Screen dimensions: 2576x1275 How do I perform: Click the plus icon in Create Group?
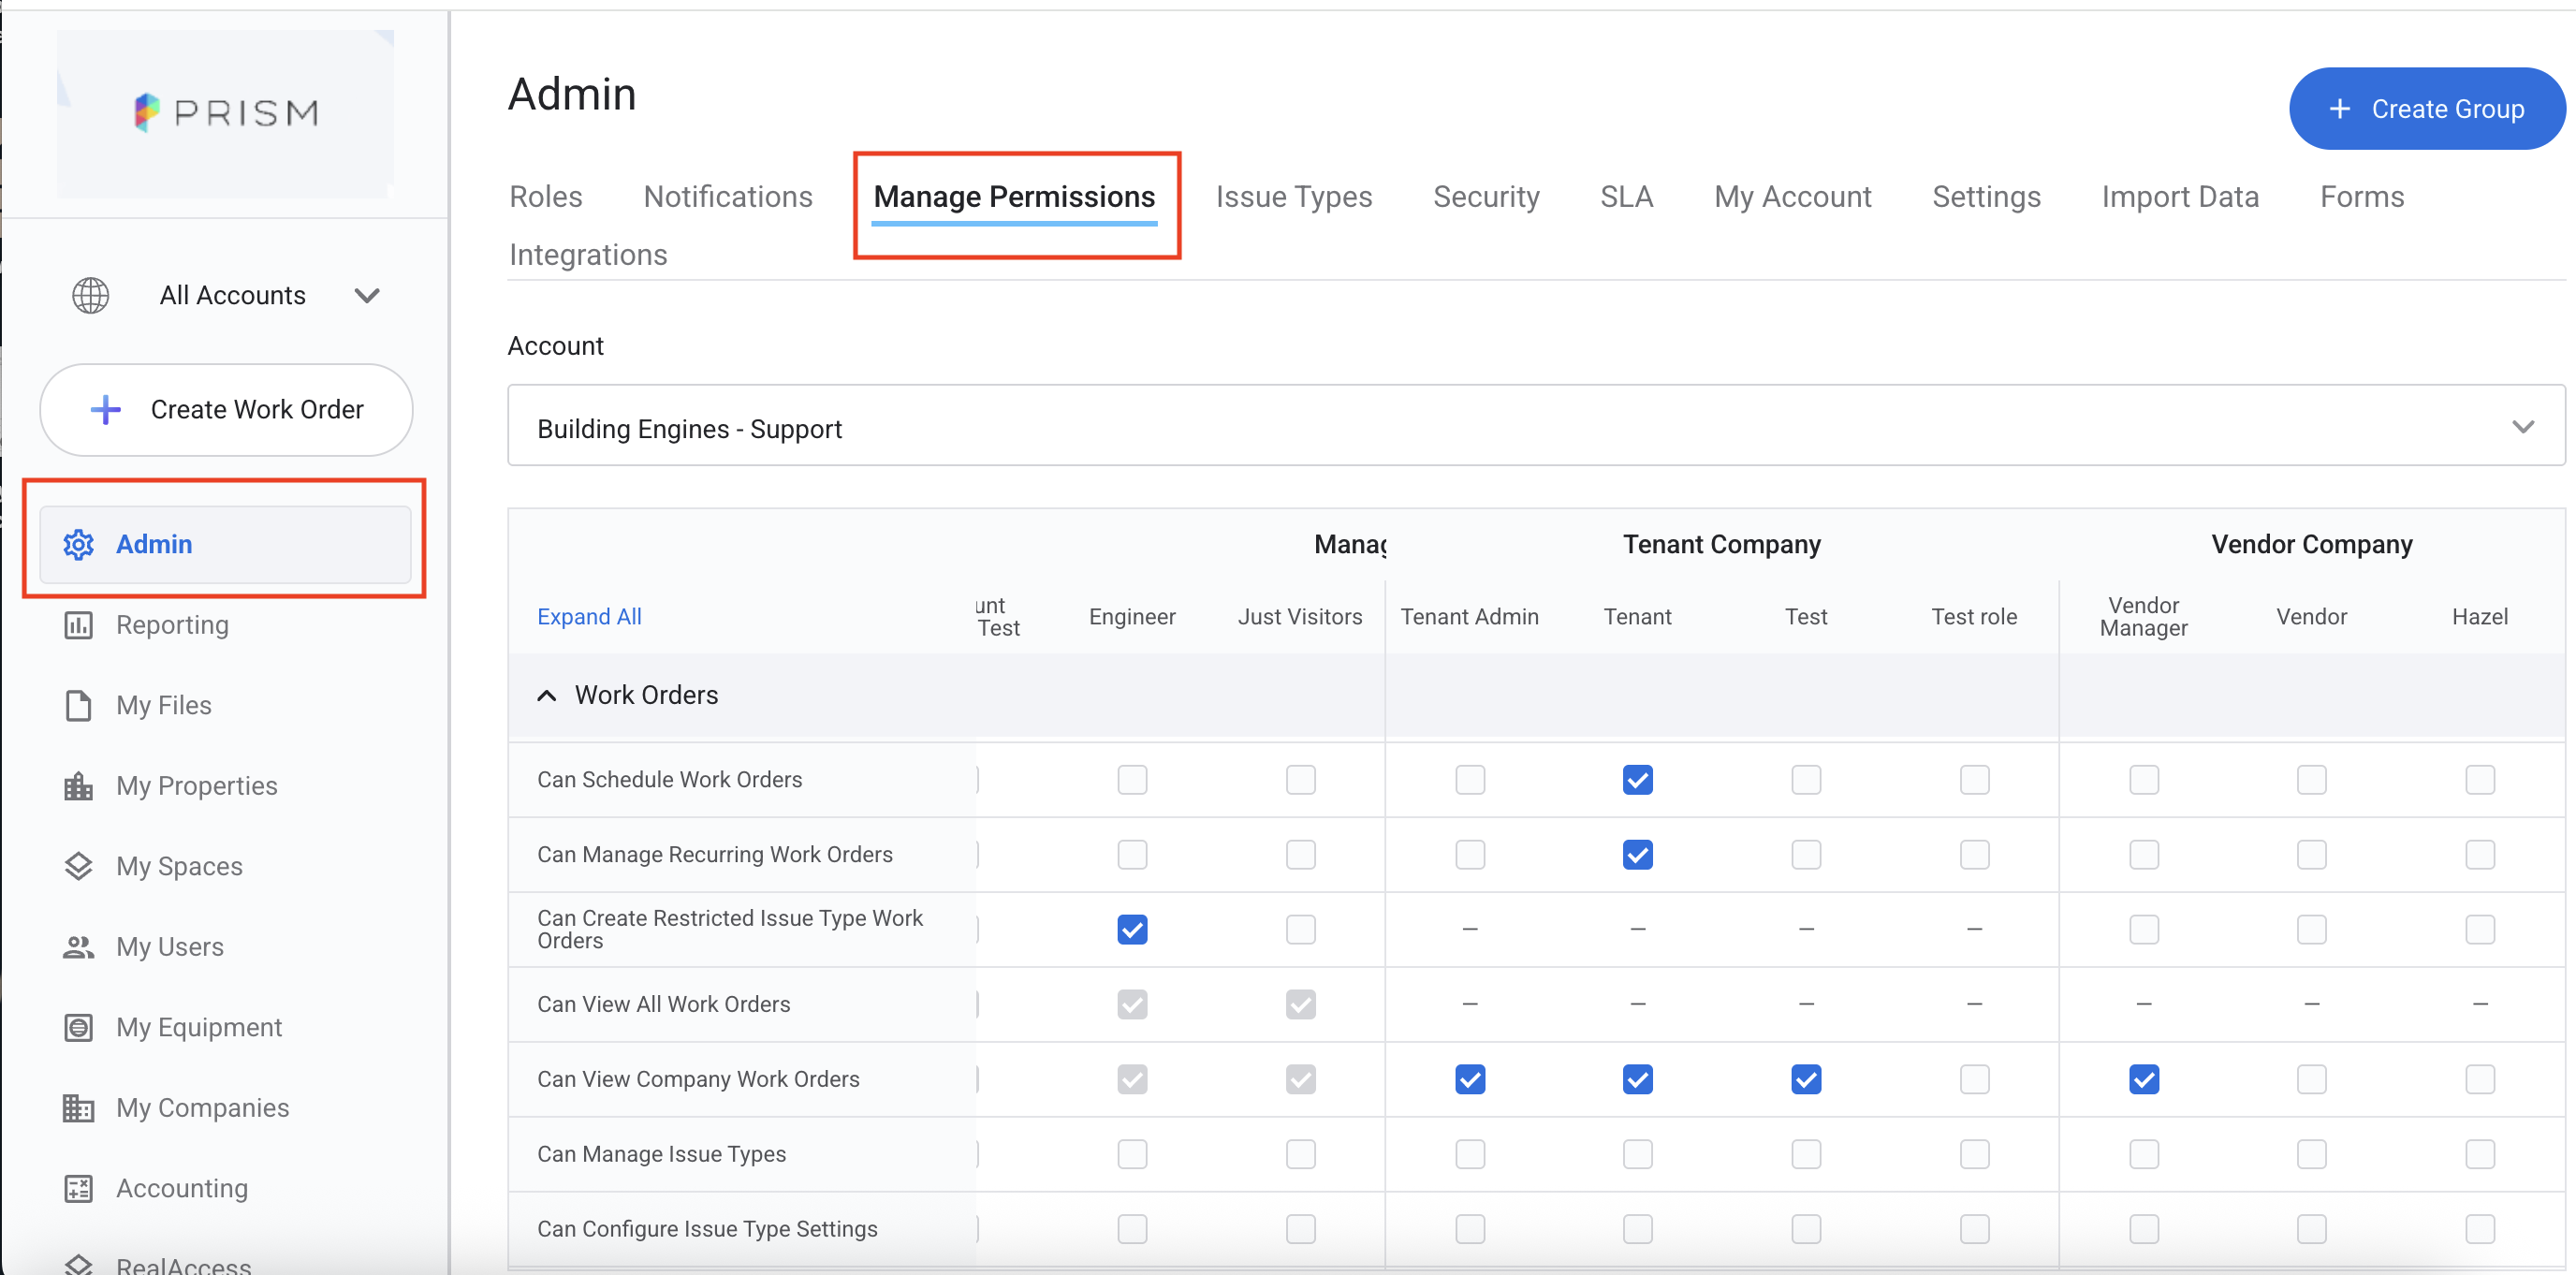coord(2340,109)
